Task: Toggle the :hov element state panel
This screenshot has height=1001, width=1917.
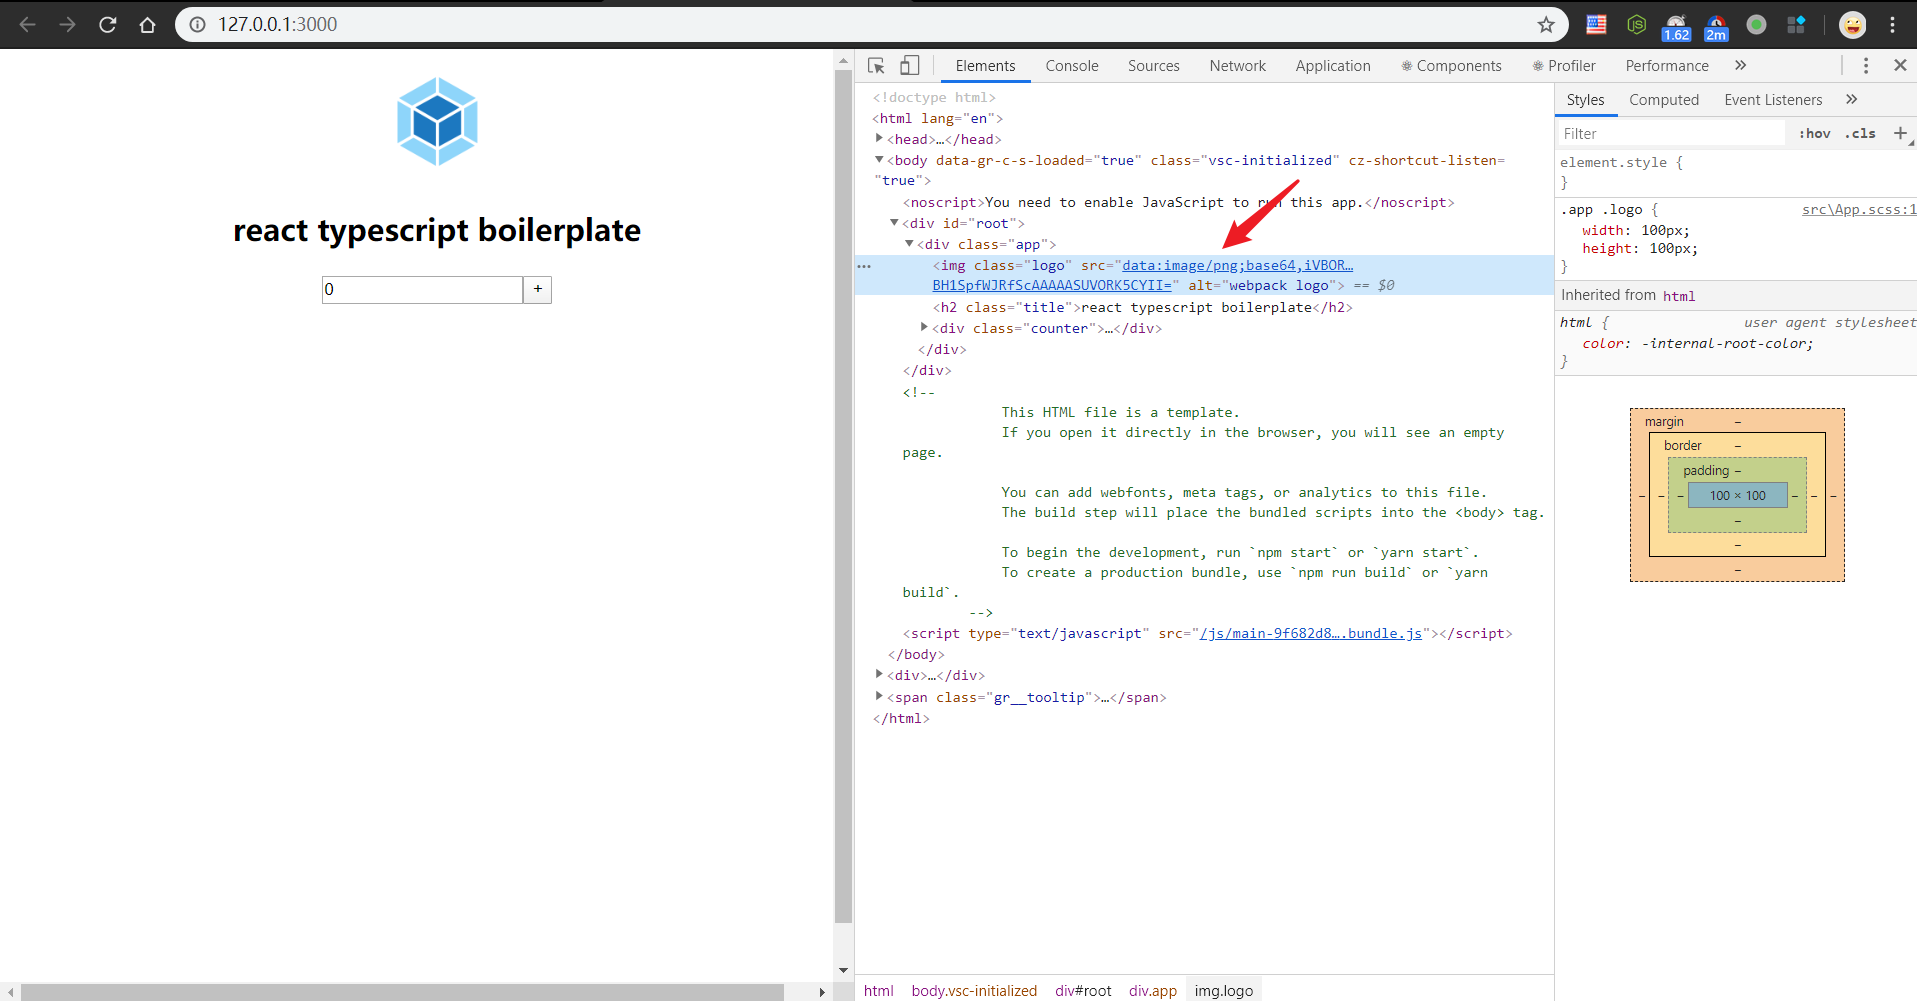Action: (x=1814, y=134)
